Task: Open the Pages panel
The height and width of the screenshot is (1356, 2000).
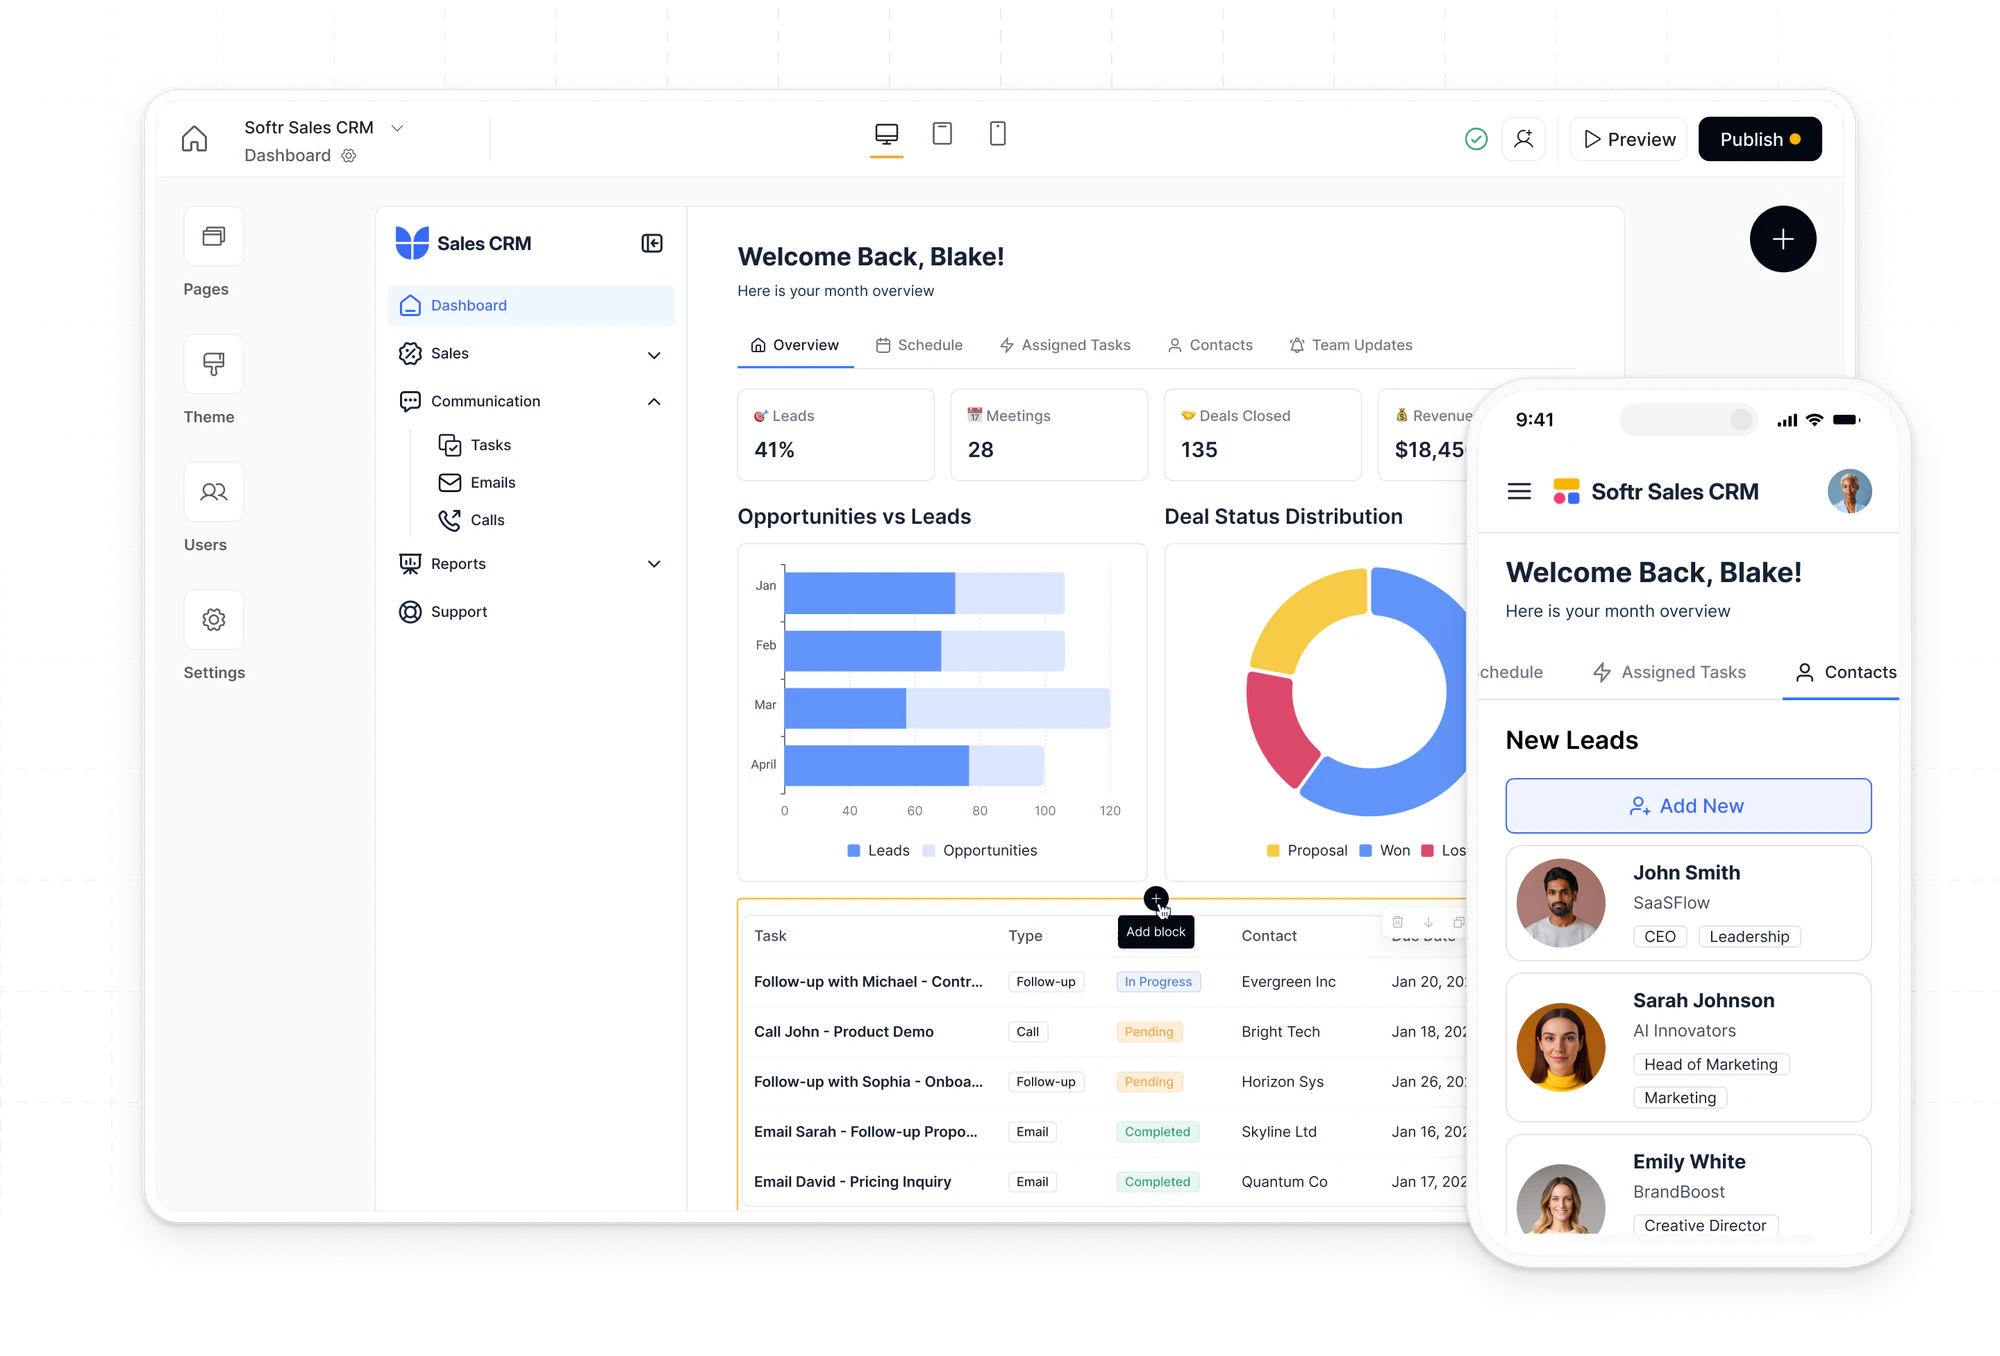Action: pyautogui.click(x=214, y=237)
